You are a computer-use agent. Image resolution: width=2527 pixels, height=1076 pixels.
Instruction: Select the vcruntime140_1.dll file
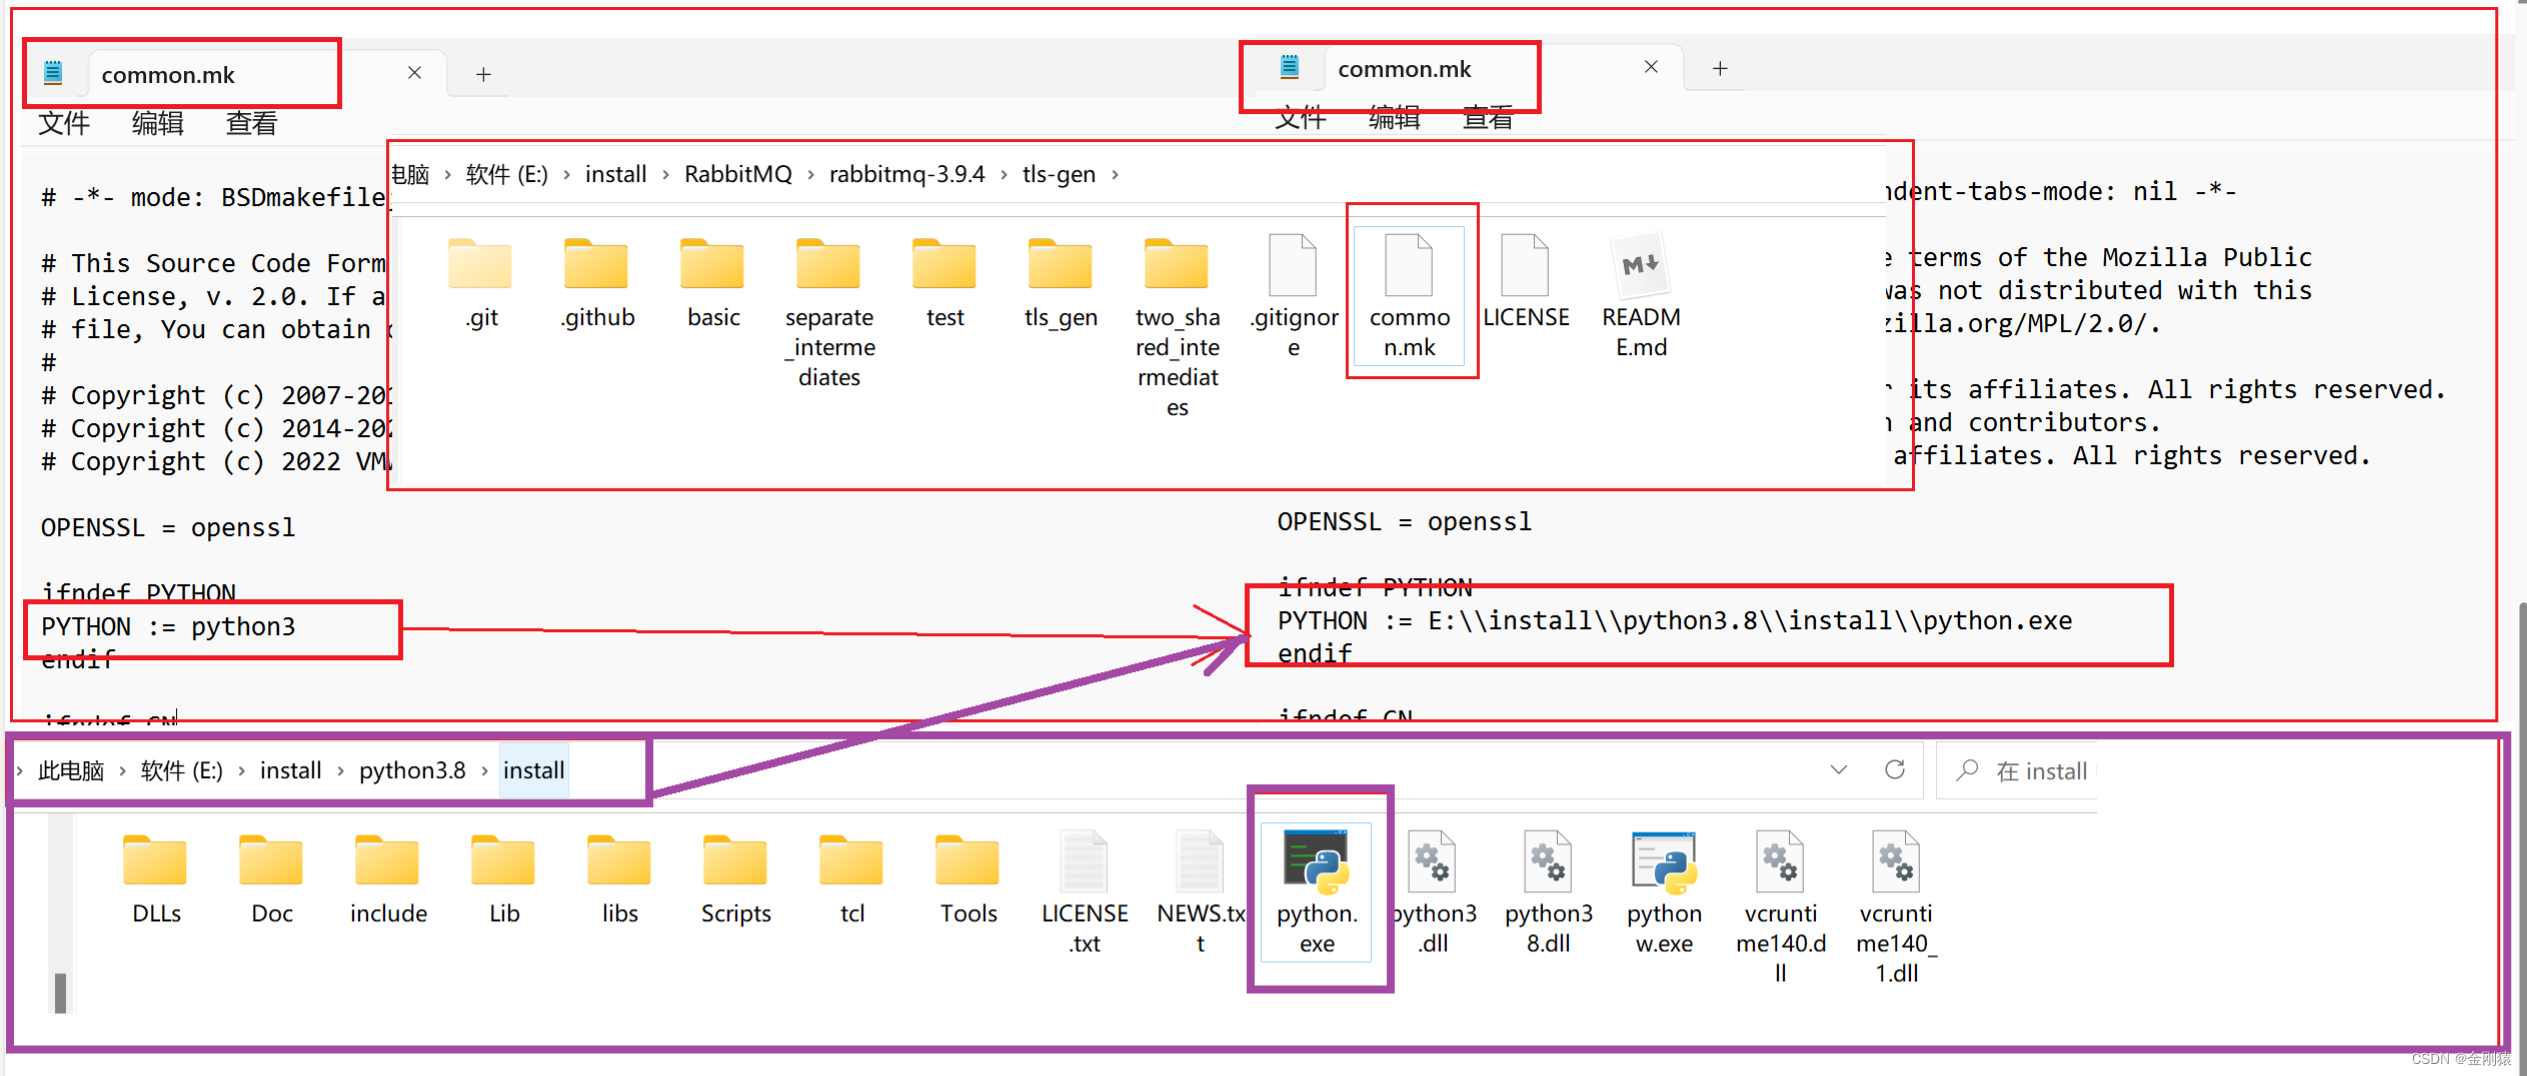click(1896, 907)
